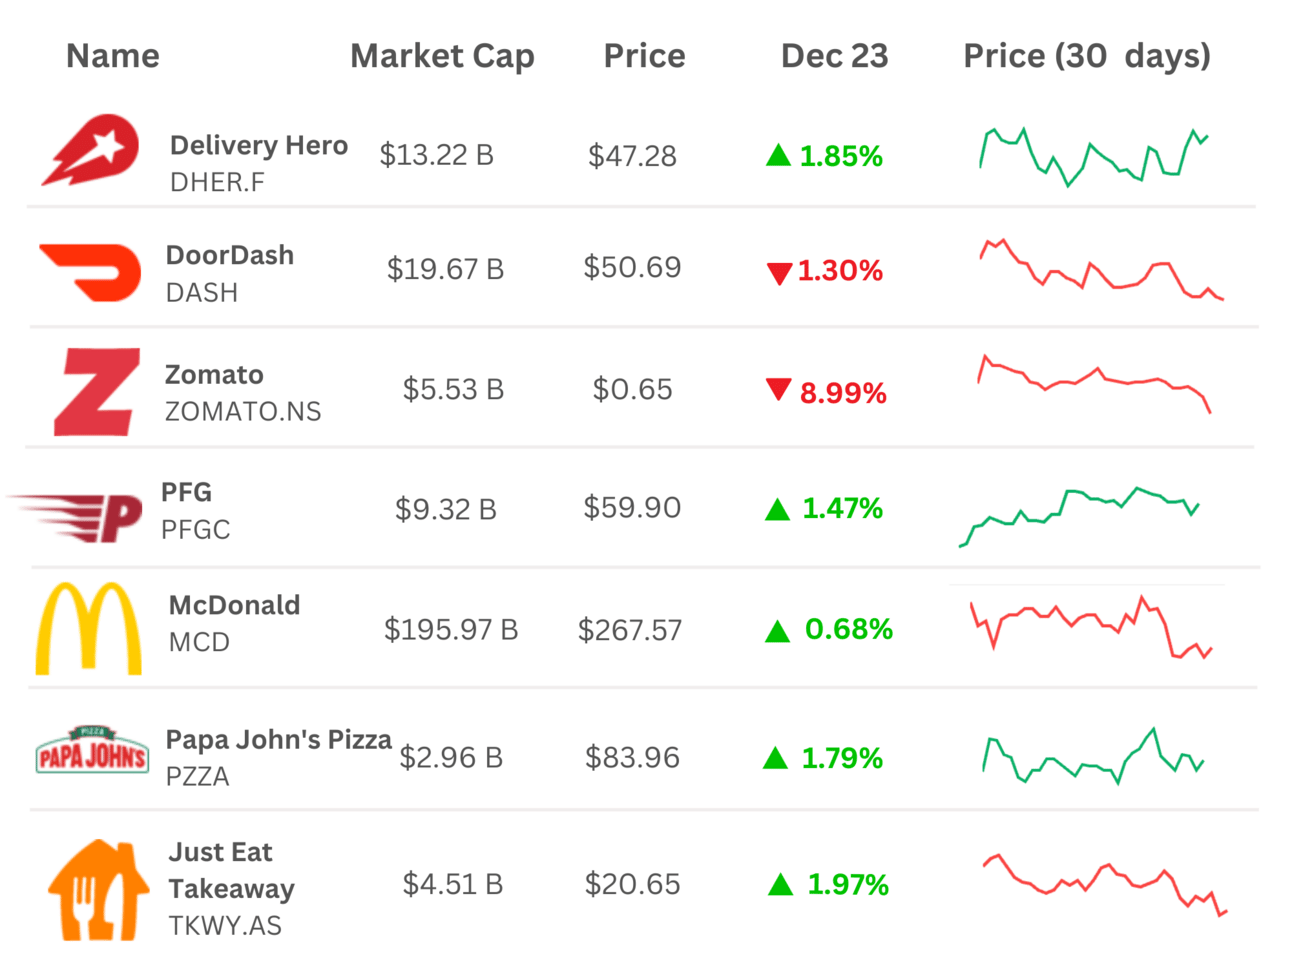Click red down arrow beside 1.30%

(779, 273)
